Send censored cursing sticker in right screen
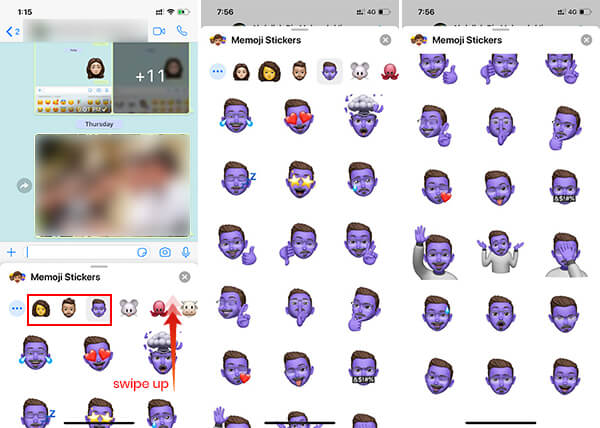Screen dimensions: 600x428 [565, 187]
